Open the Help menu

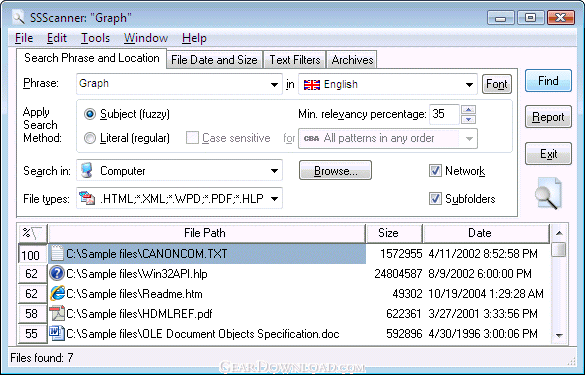pyautogui.click(x=194, y=38)
